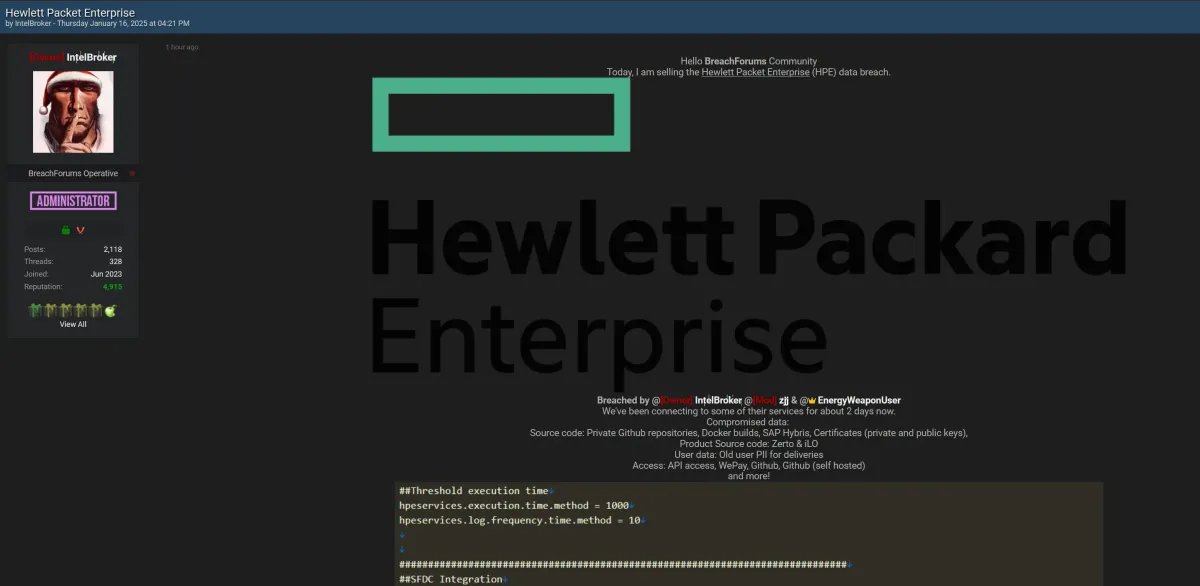Image resolution: width=1200 pixels, height=586 pixels.
Task: Click 'hpeservices.log.frequency.time.method = 10' line
Action: pos(520,521)
